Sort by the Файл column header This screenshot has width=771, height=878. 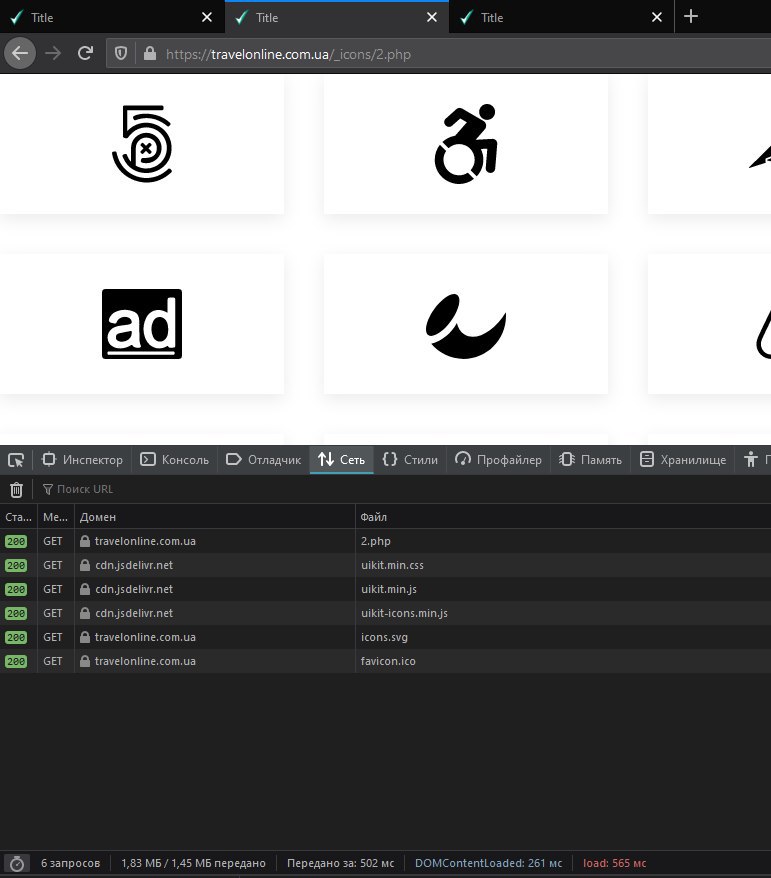point(563,517)
